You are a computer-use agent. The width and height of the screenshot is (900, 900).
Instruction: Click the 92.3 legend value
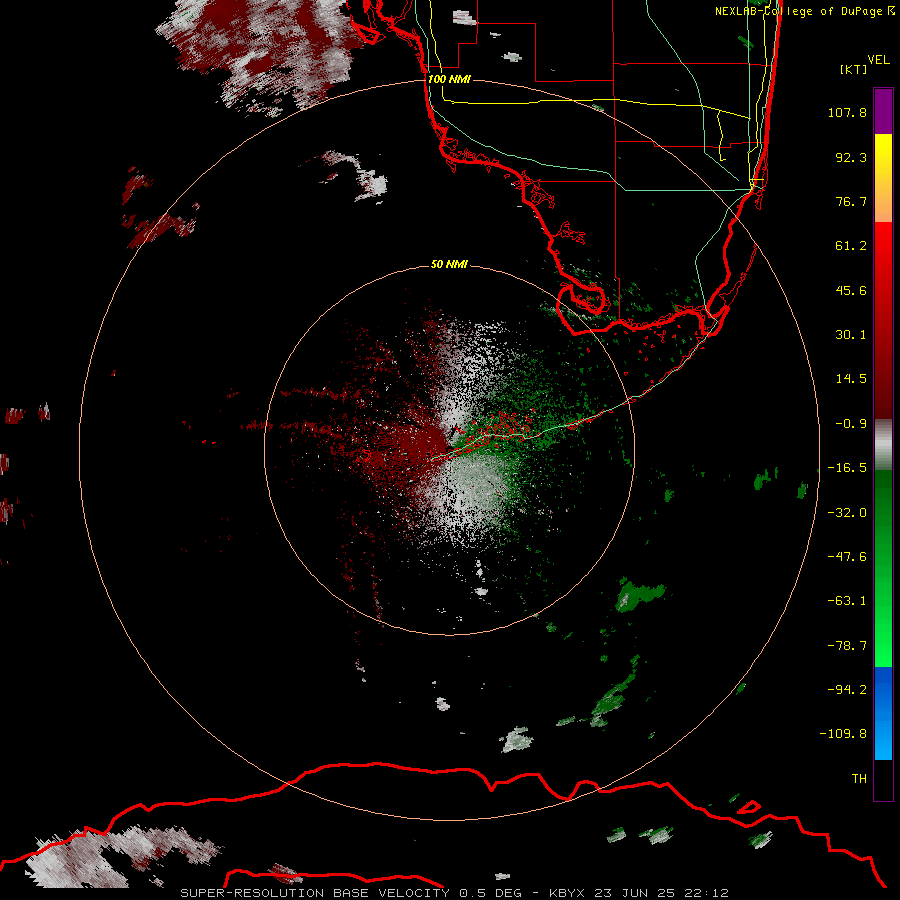851,157
